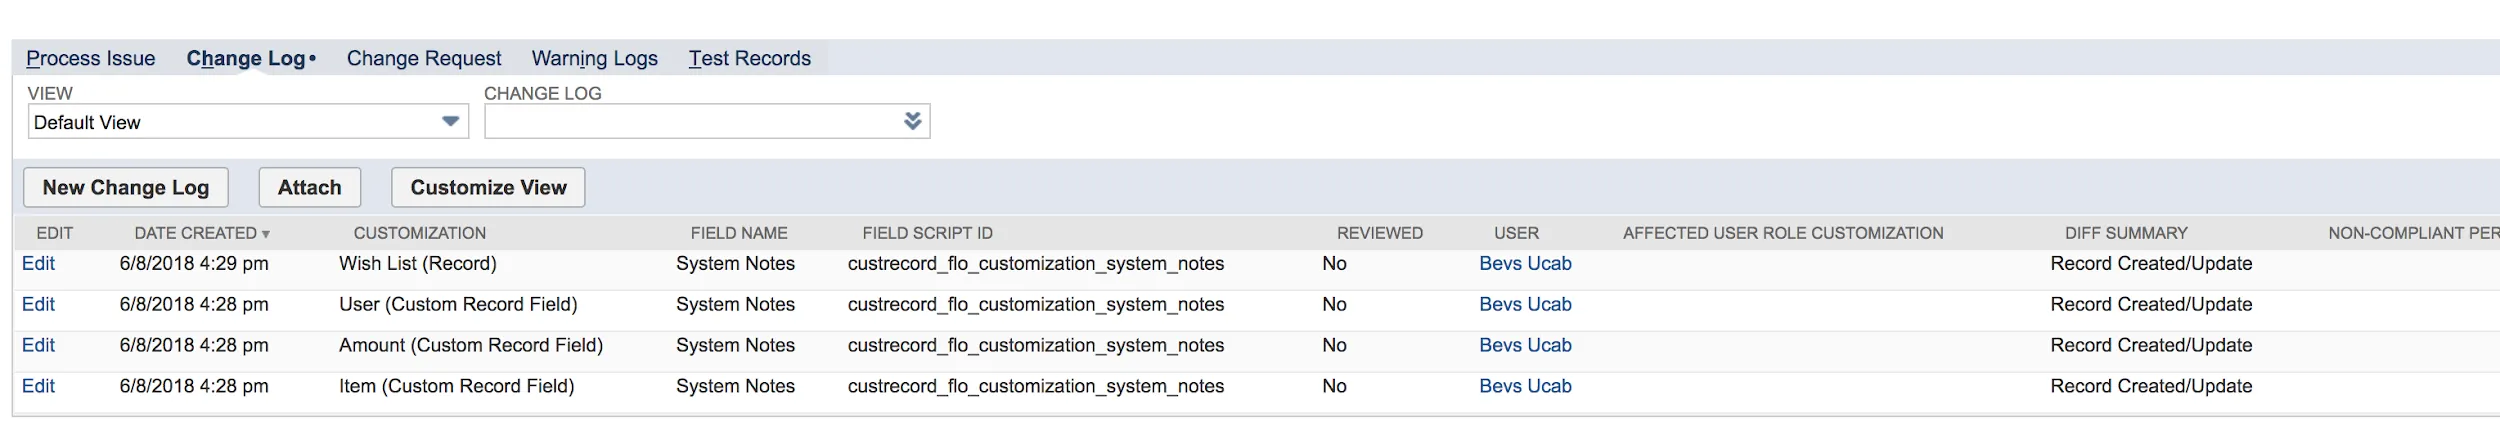Open Bevs Ucab link in first row
The image size is (2500, 445).
pos(1525,264)
